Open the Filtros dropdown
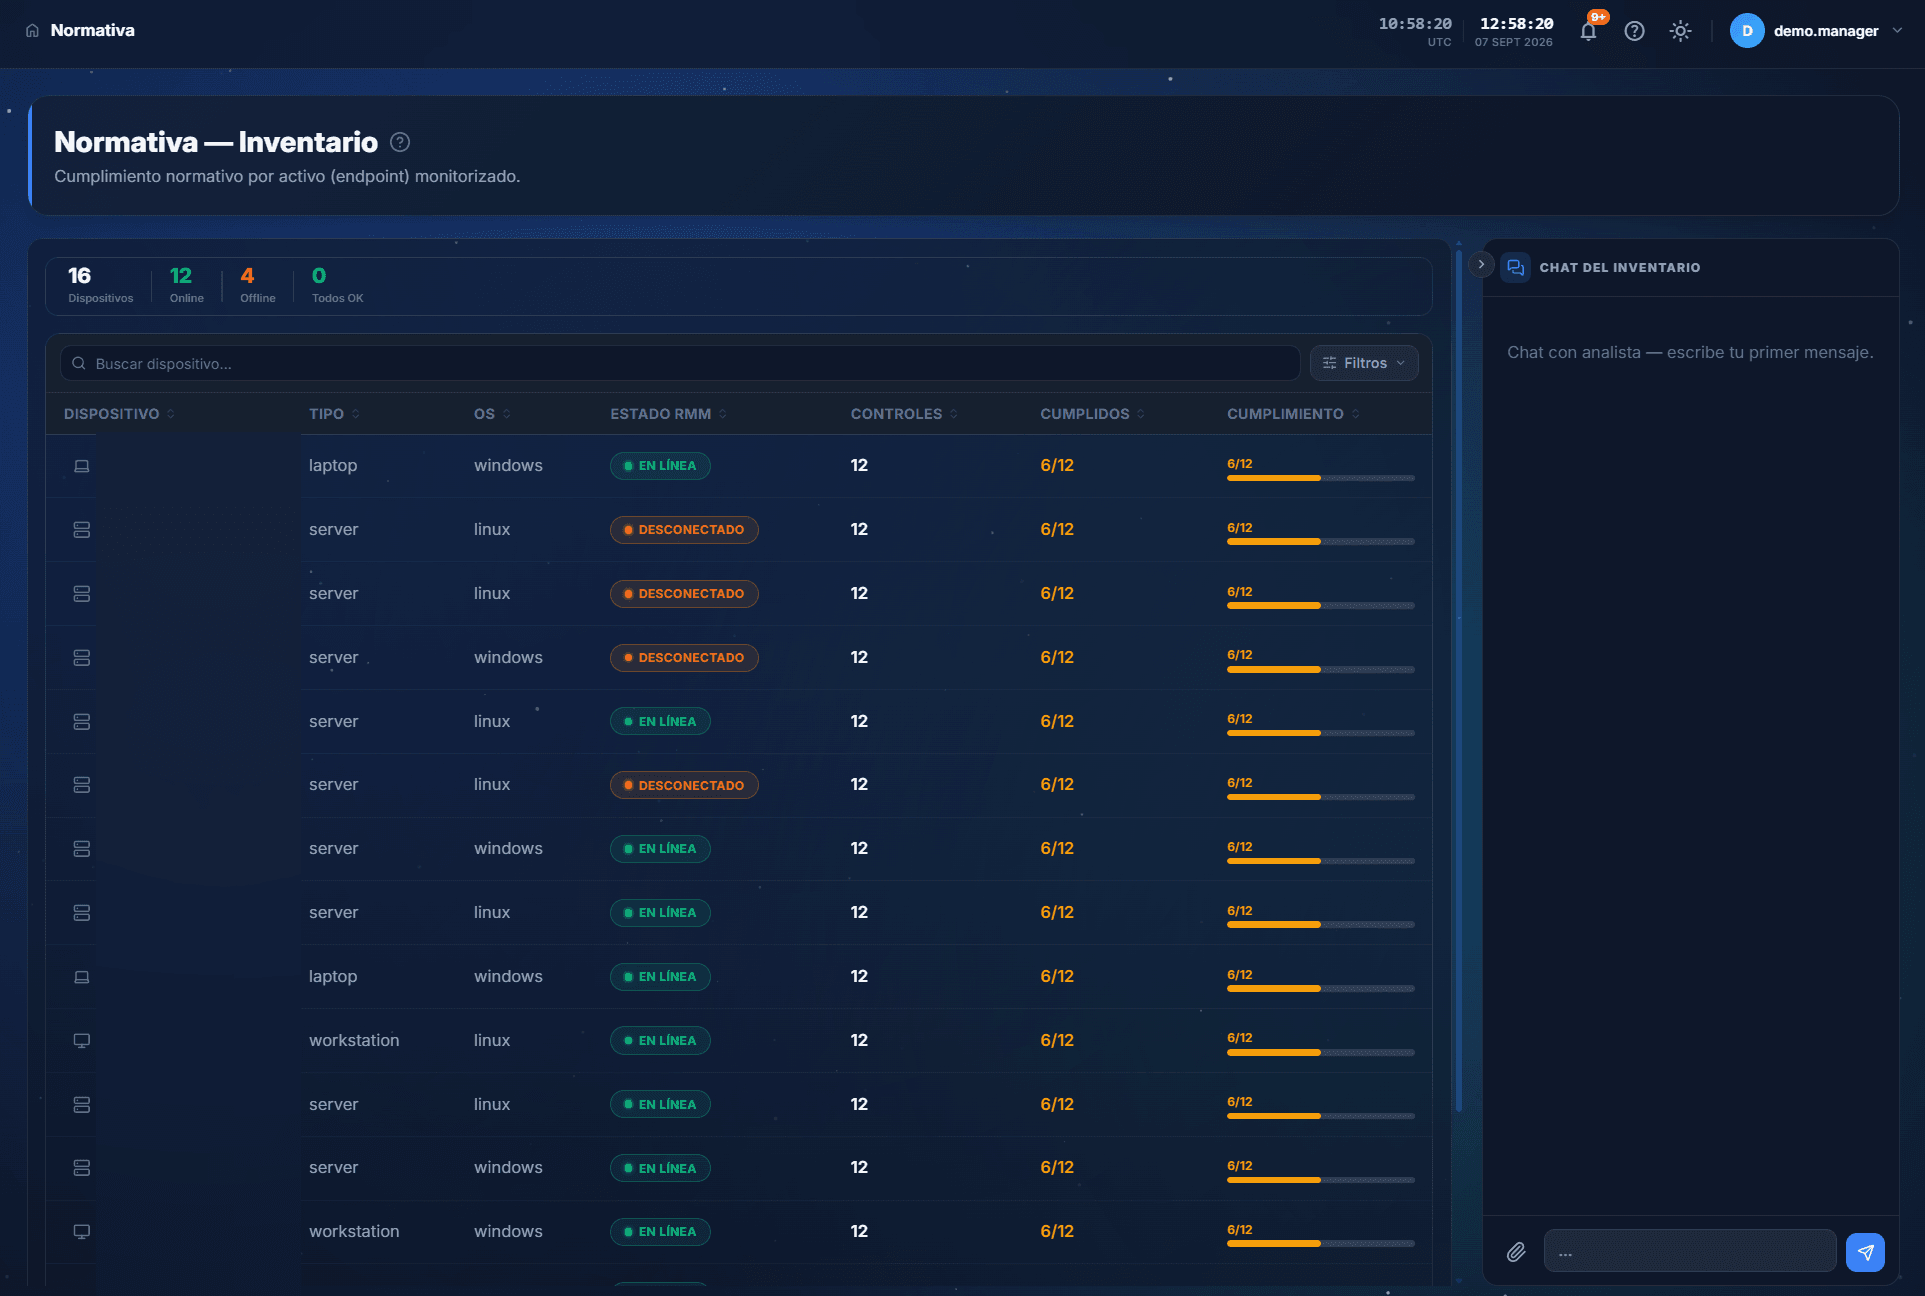1925x1296 pixels. tap(1364, 363)
